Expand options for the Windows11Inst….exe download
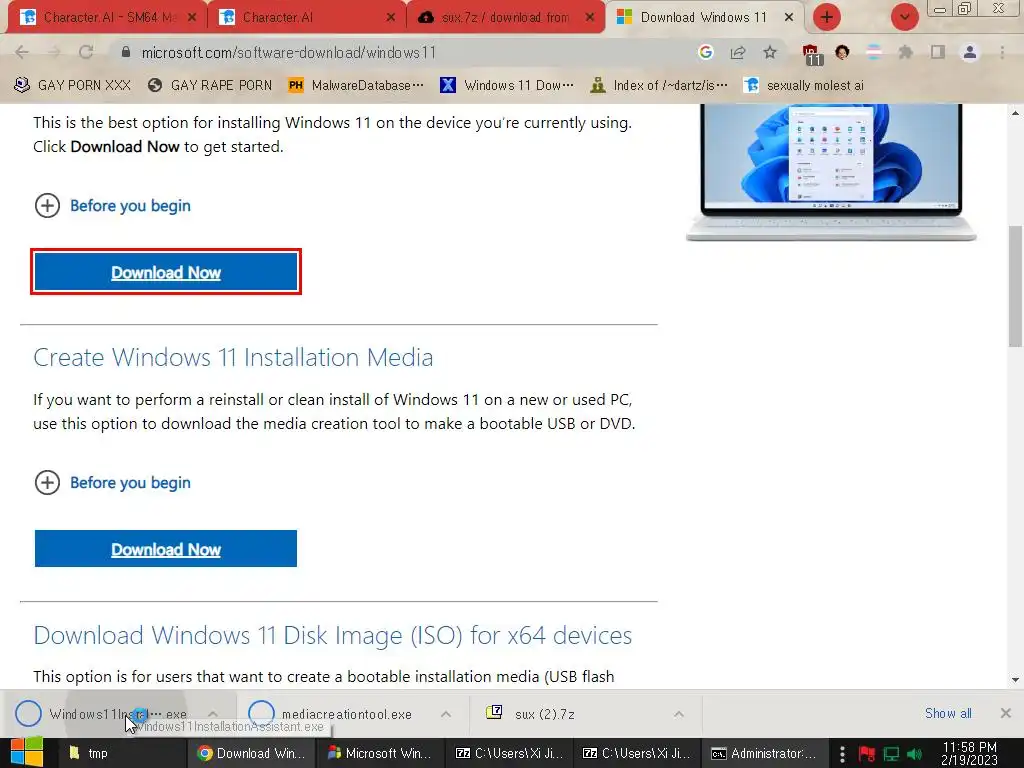1024x768 pixels. tap(213, 714)
